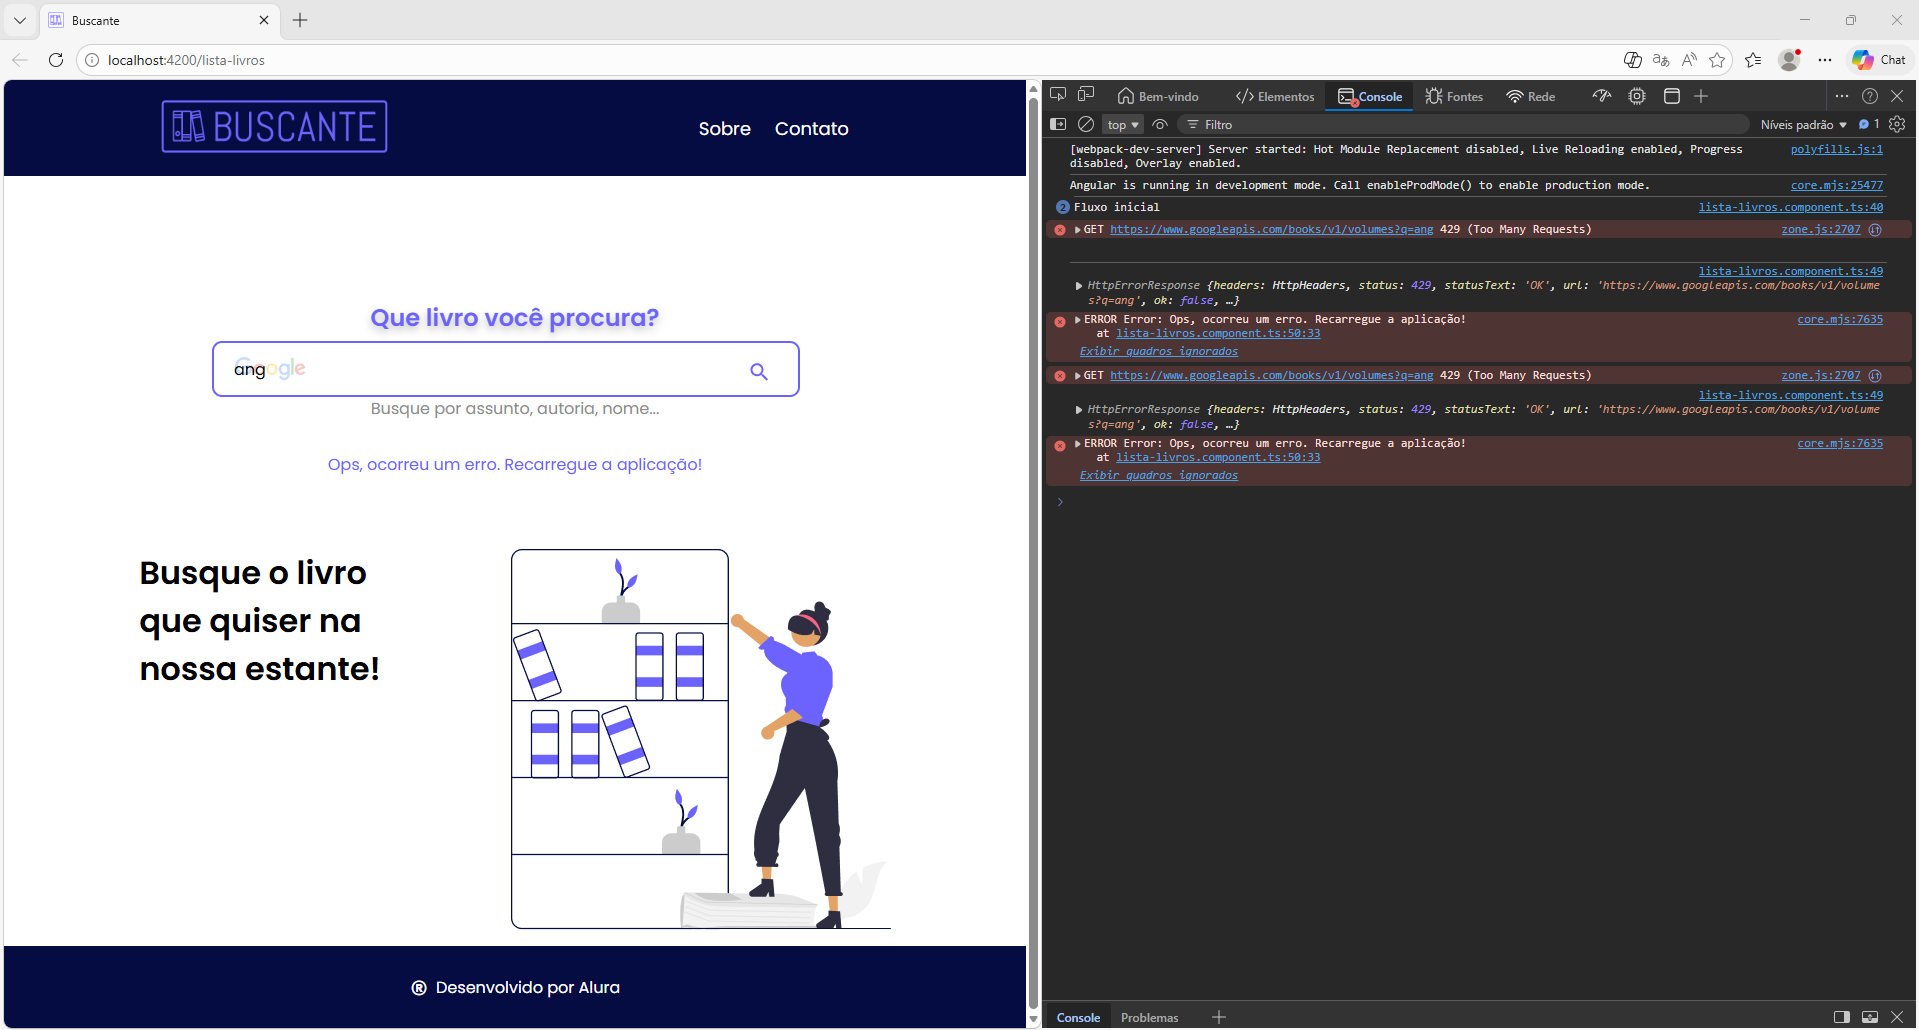
Task: Open the Níveis padrão log levels dropdown
Action: (1803, 124)
